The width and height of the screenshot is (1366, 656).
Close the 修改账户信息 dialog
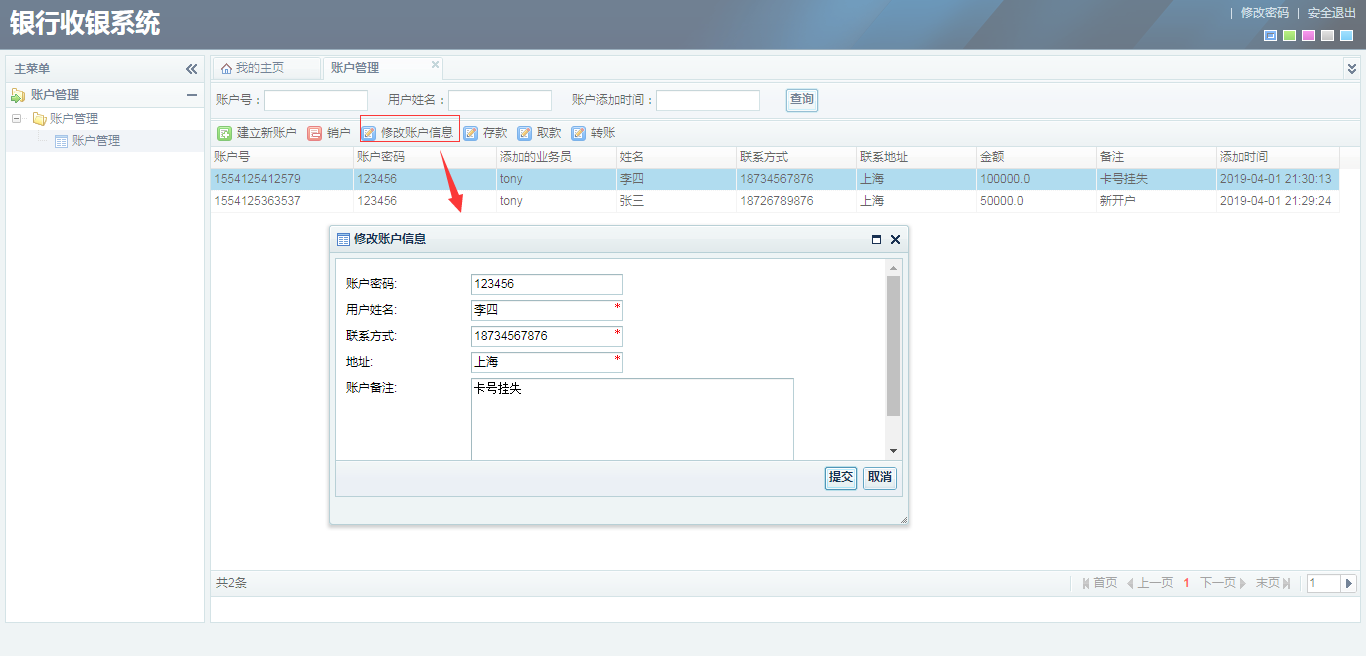coord(896,240)
